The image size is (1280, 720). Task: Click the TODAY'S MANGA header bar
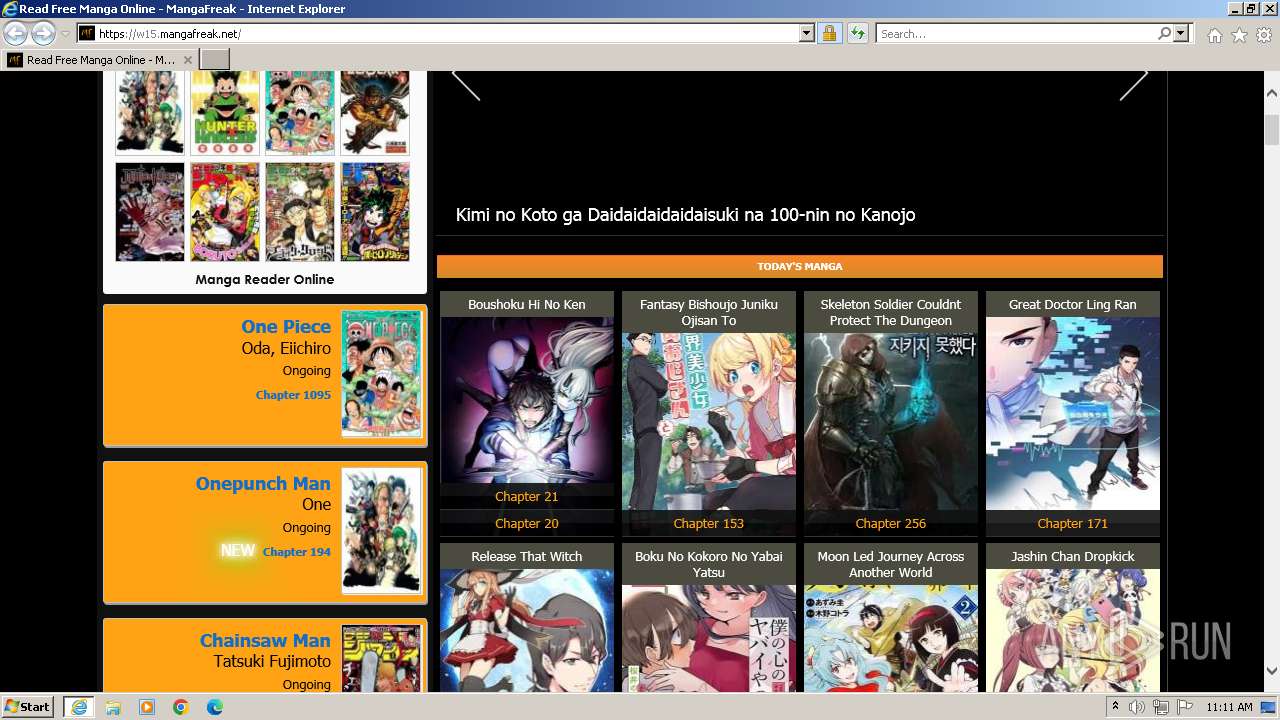point(800,266)
